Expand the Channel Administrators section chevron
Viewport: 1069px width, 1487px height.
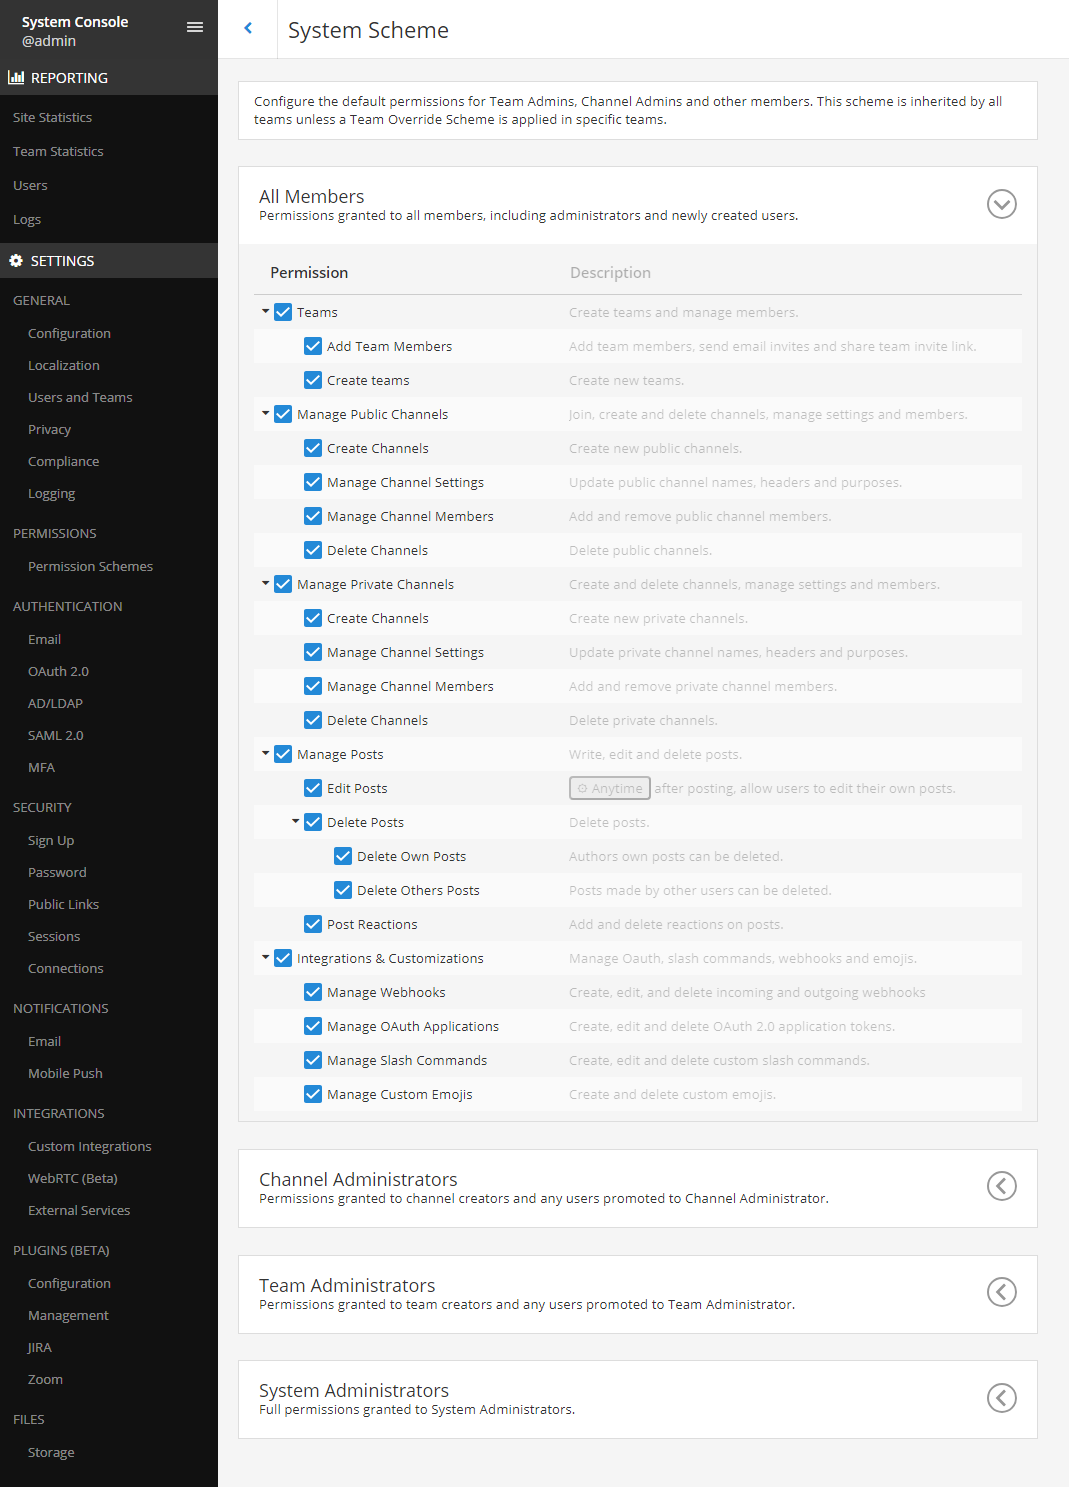pyautogui.click(x=1001, y=1186)
